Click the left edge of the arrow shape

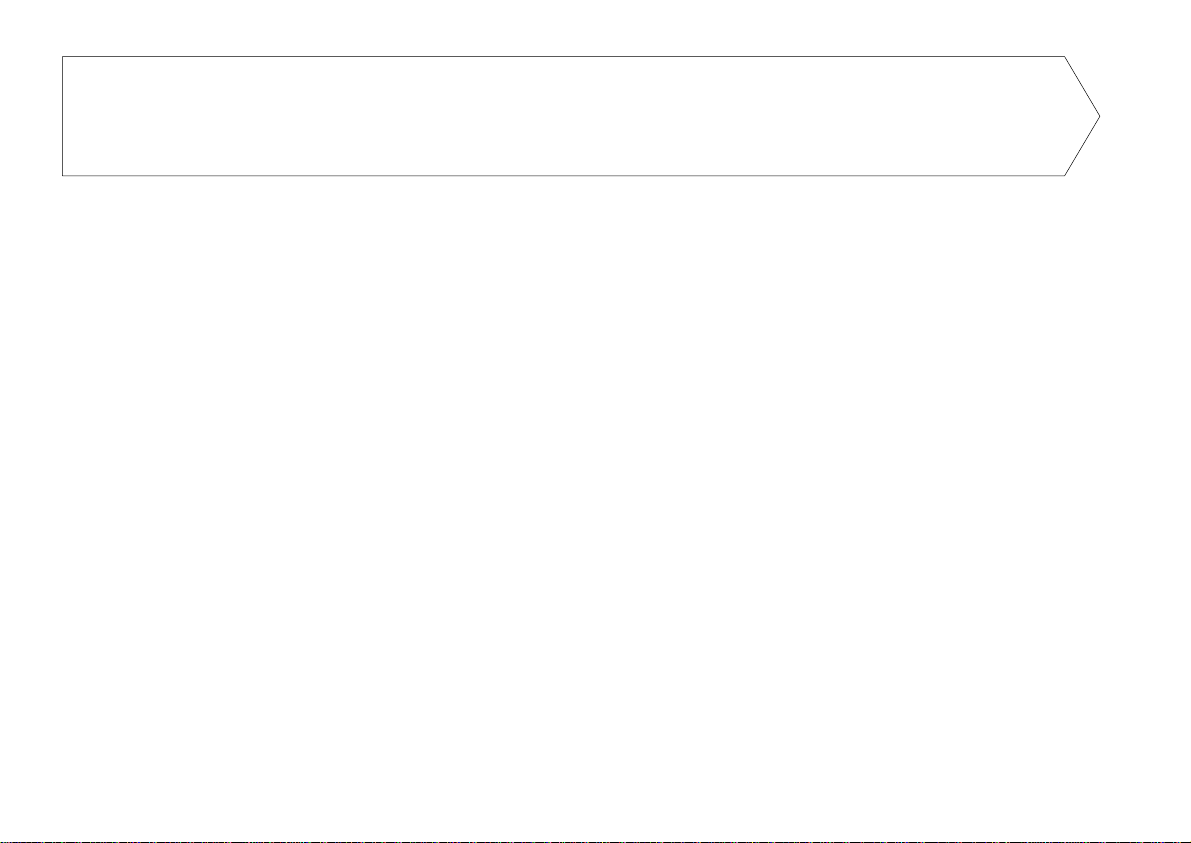point(63,116)
